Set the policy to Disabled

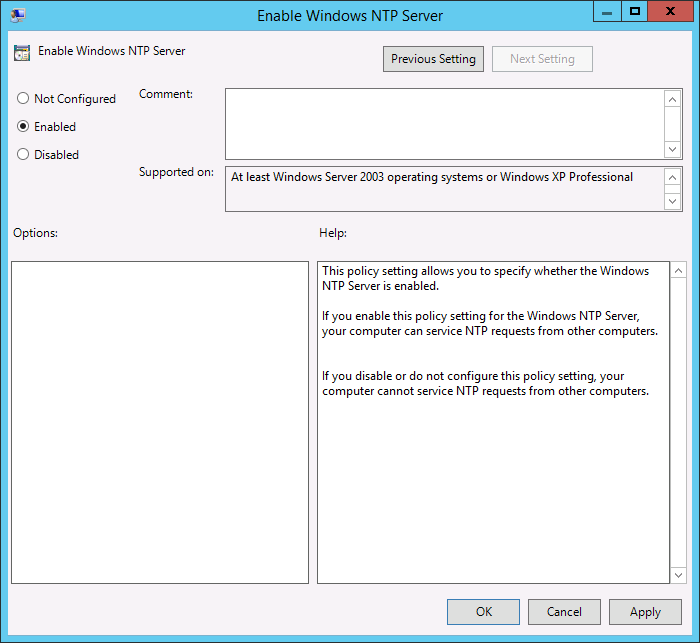pos(23,155)
